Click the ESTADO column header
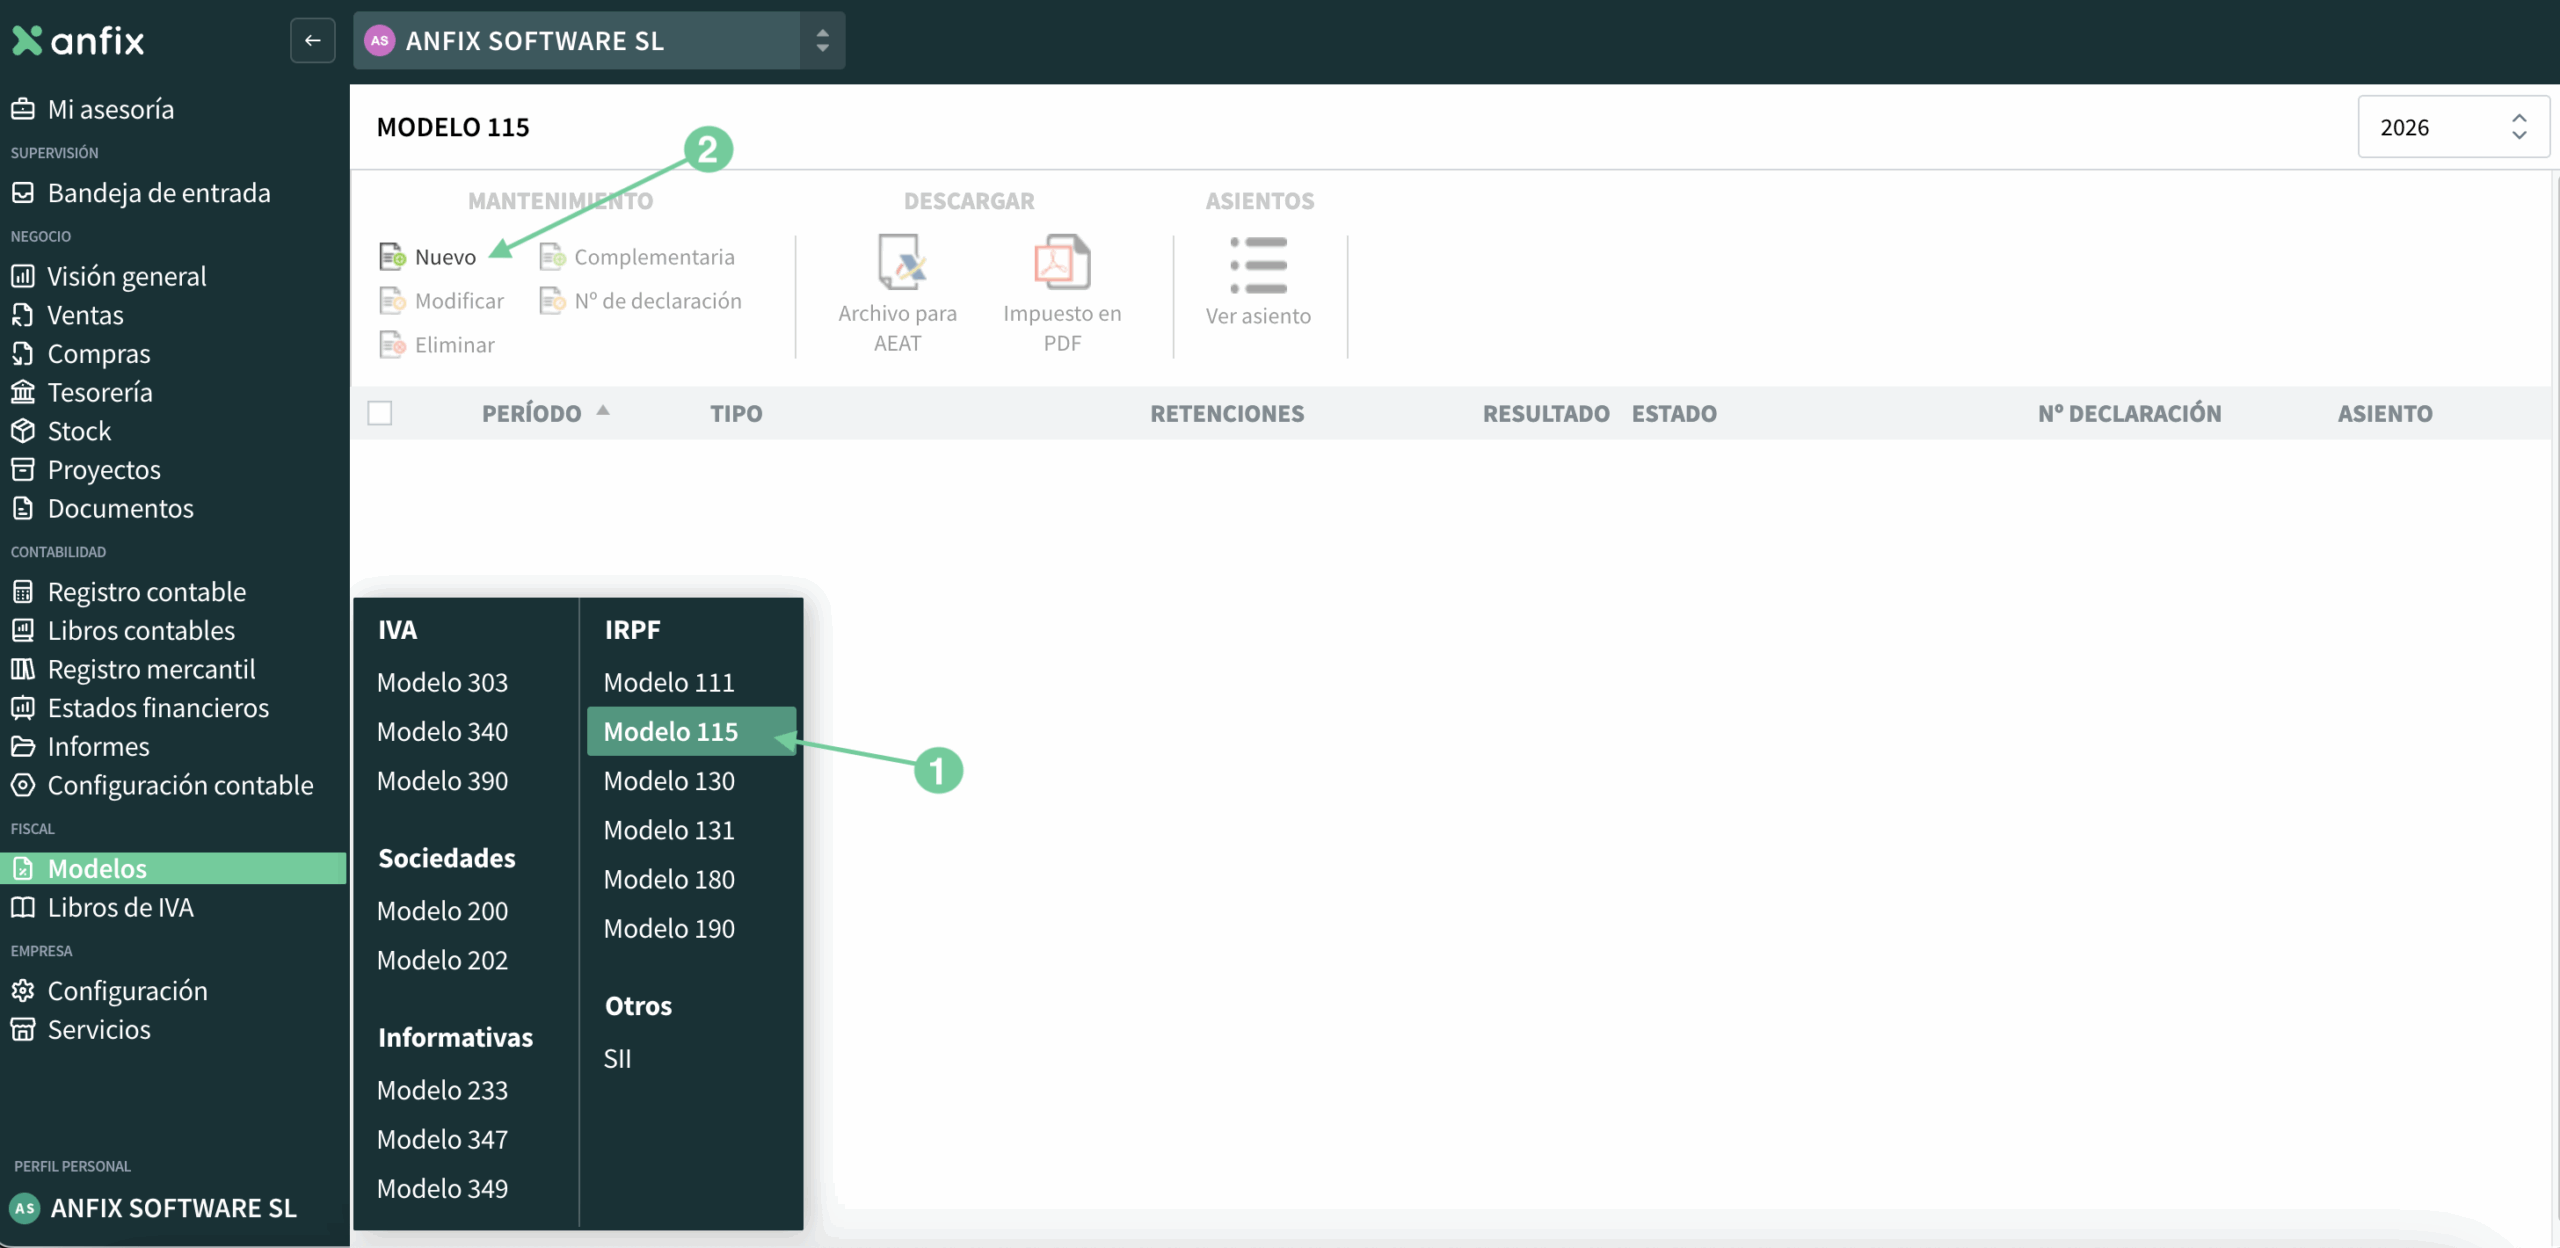Screen dimensions: 2560x1248 [1674, 413]
